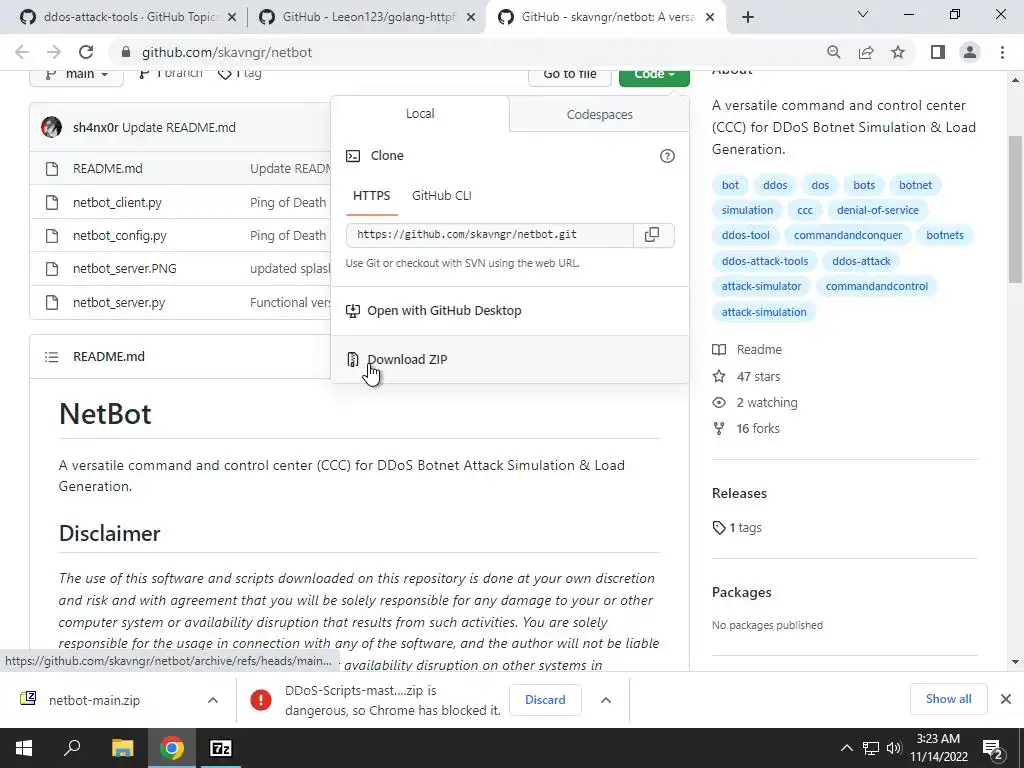Click Chrome icon in taskbar

tap(172, 748)
